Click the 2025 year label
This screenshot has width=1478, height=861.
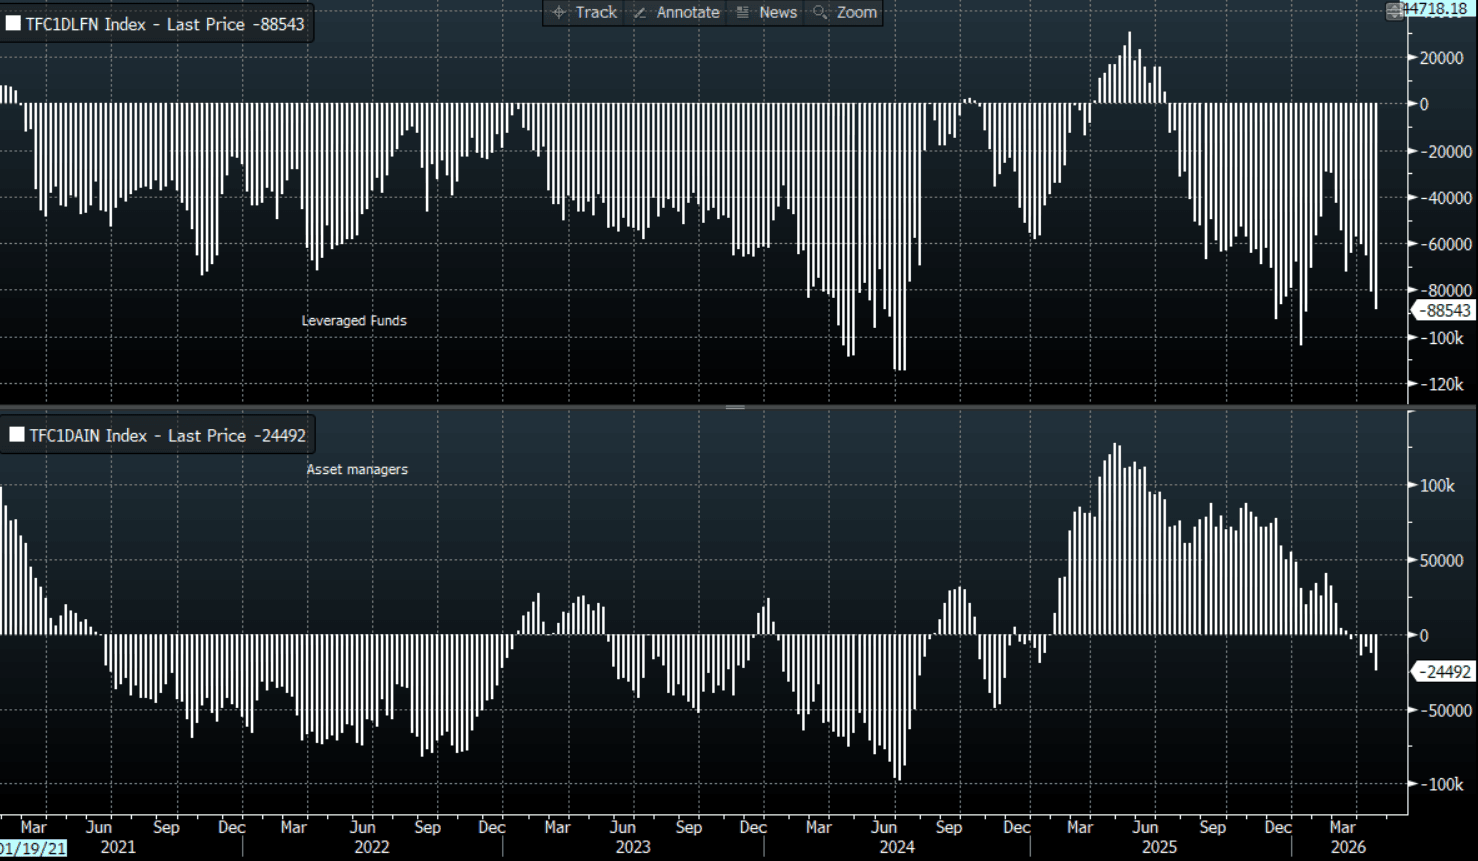[1160, 847]
